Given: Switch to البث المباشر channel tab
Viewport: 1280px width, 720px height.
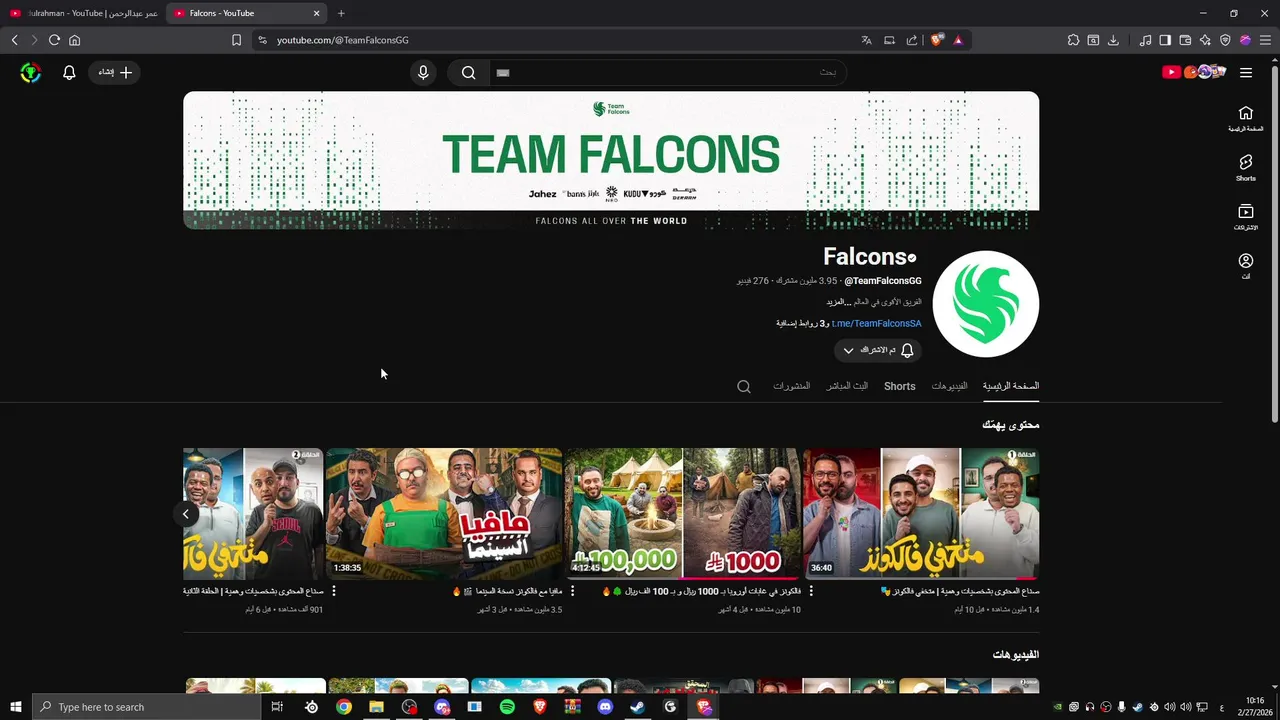Looking at the screenshot, I should click(x=847, y=386).
